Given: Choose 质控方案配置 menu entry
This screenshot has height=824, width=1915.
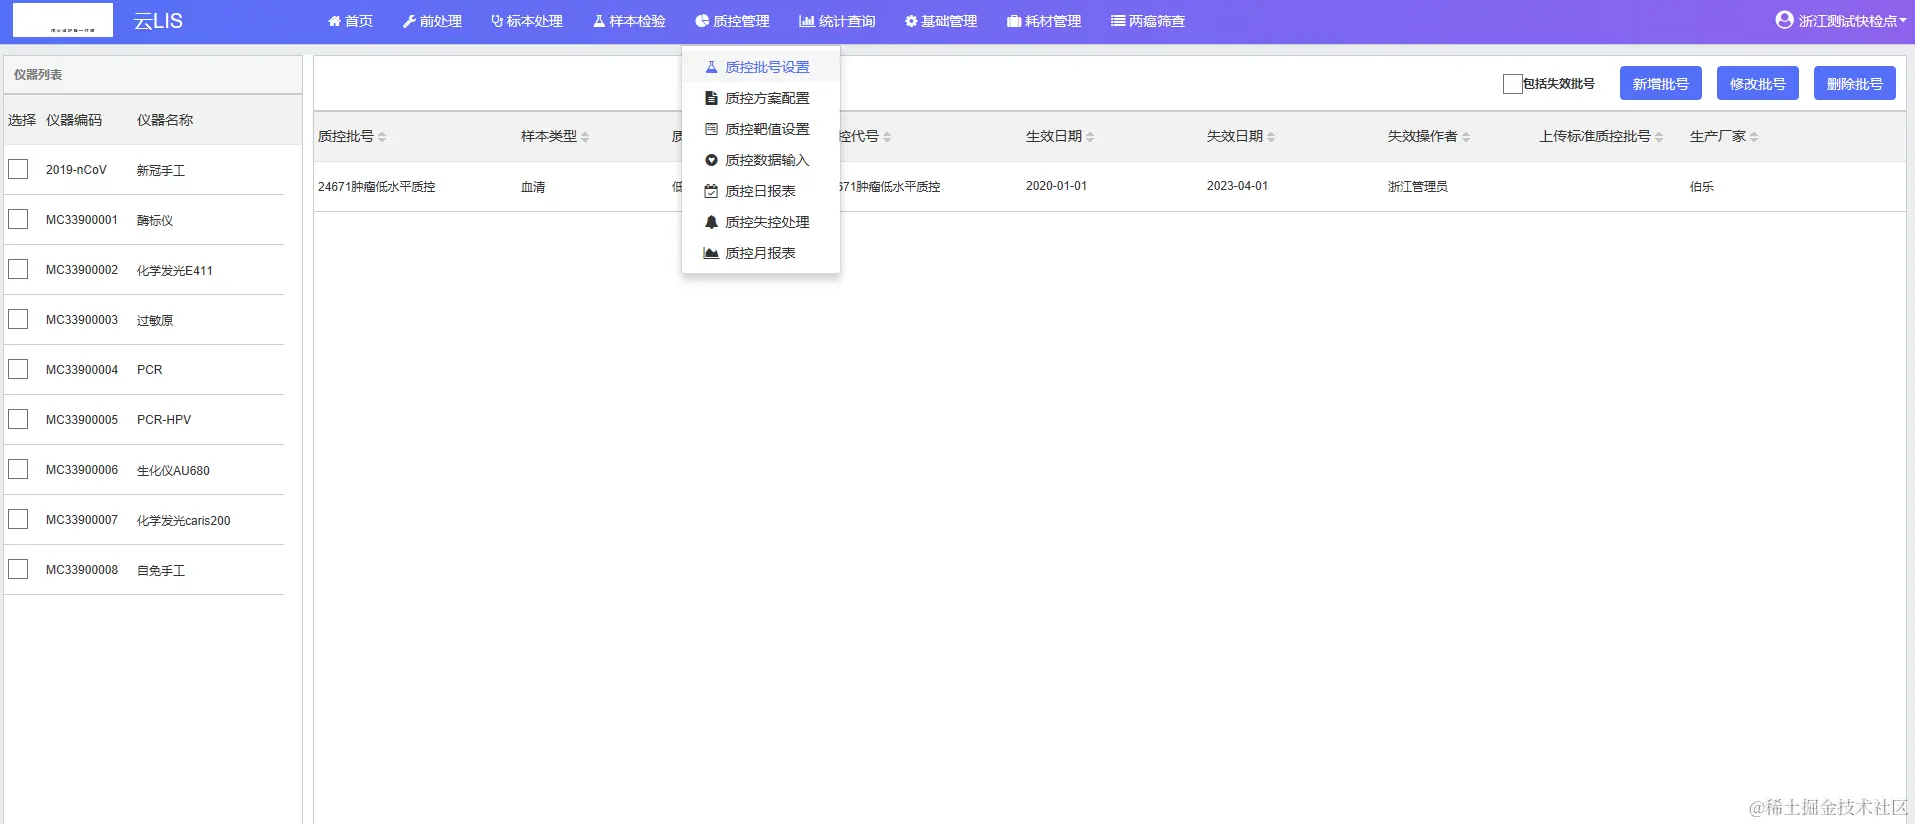Looking at the screenshot, I should 761,98.
